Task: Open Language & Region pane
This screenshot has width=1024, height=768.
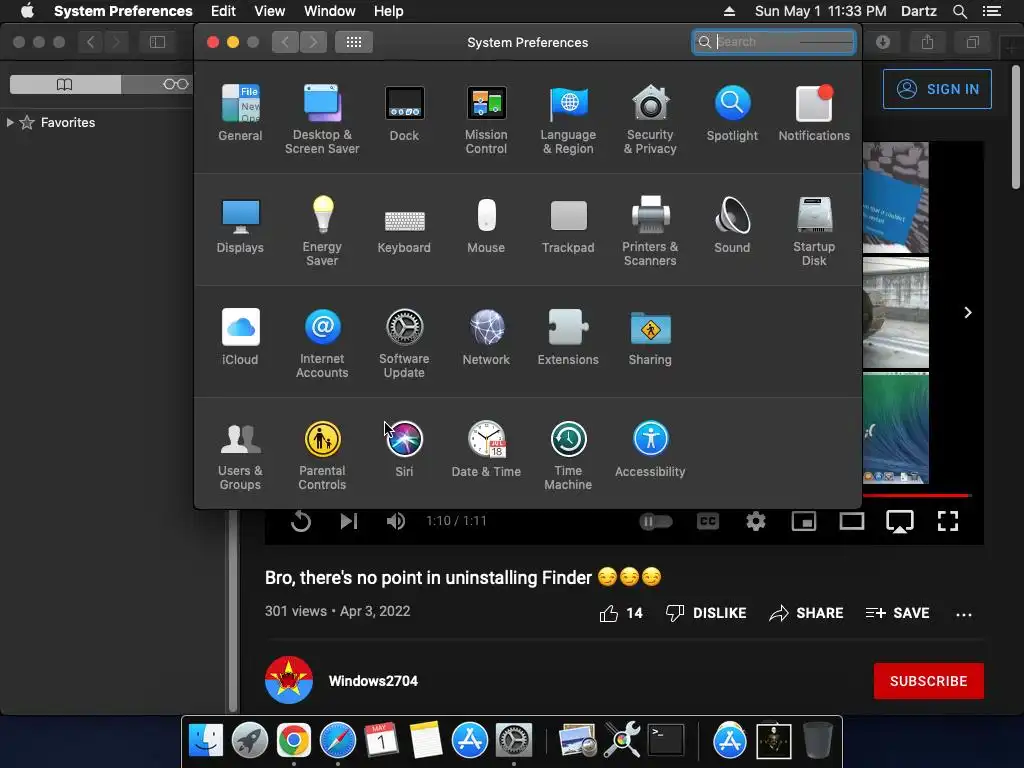Action: point(568,120)
